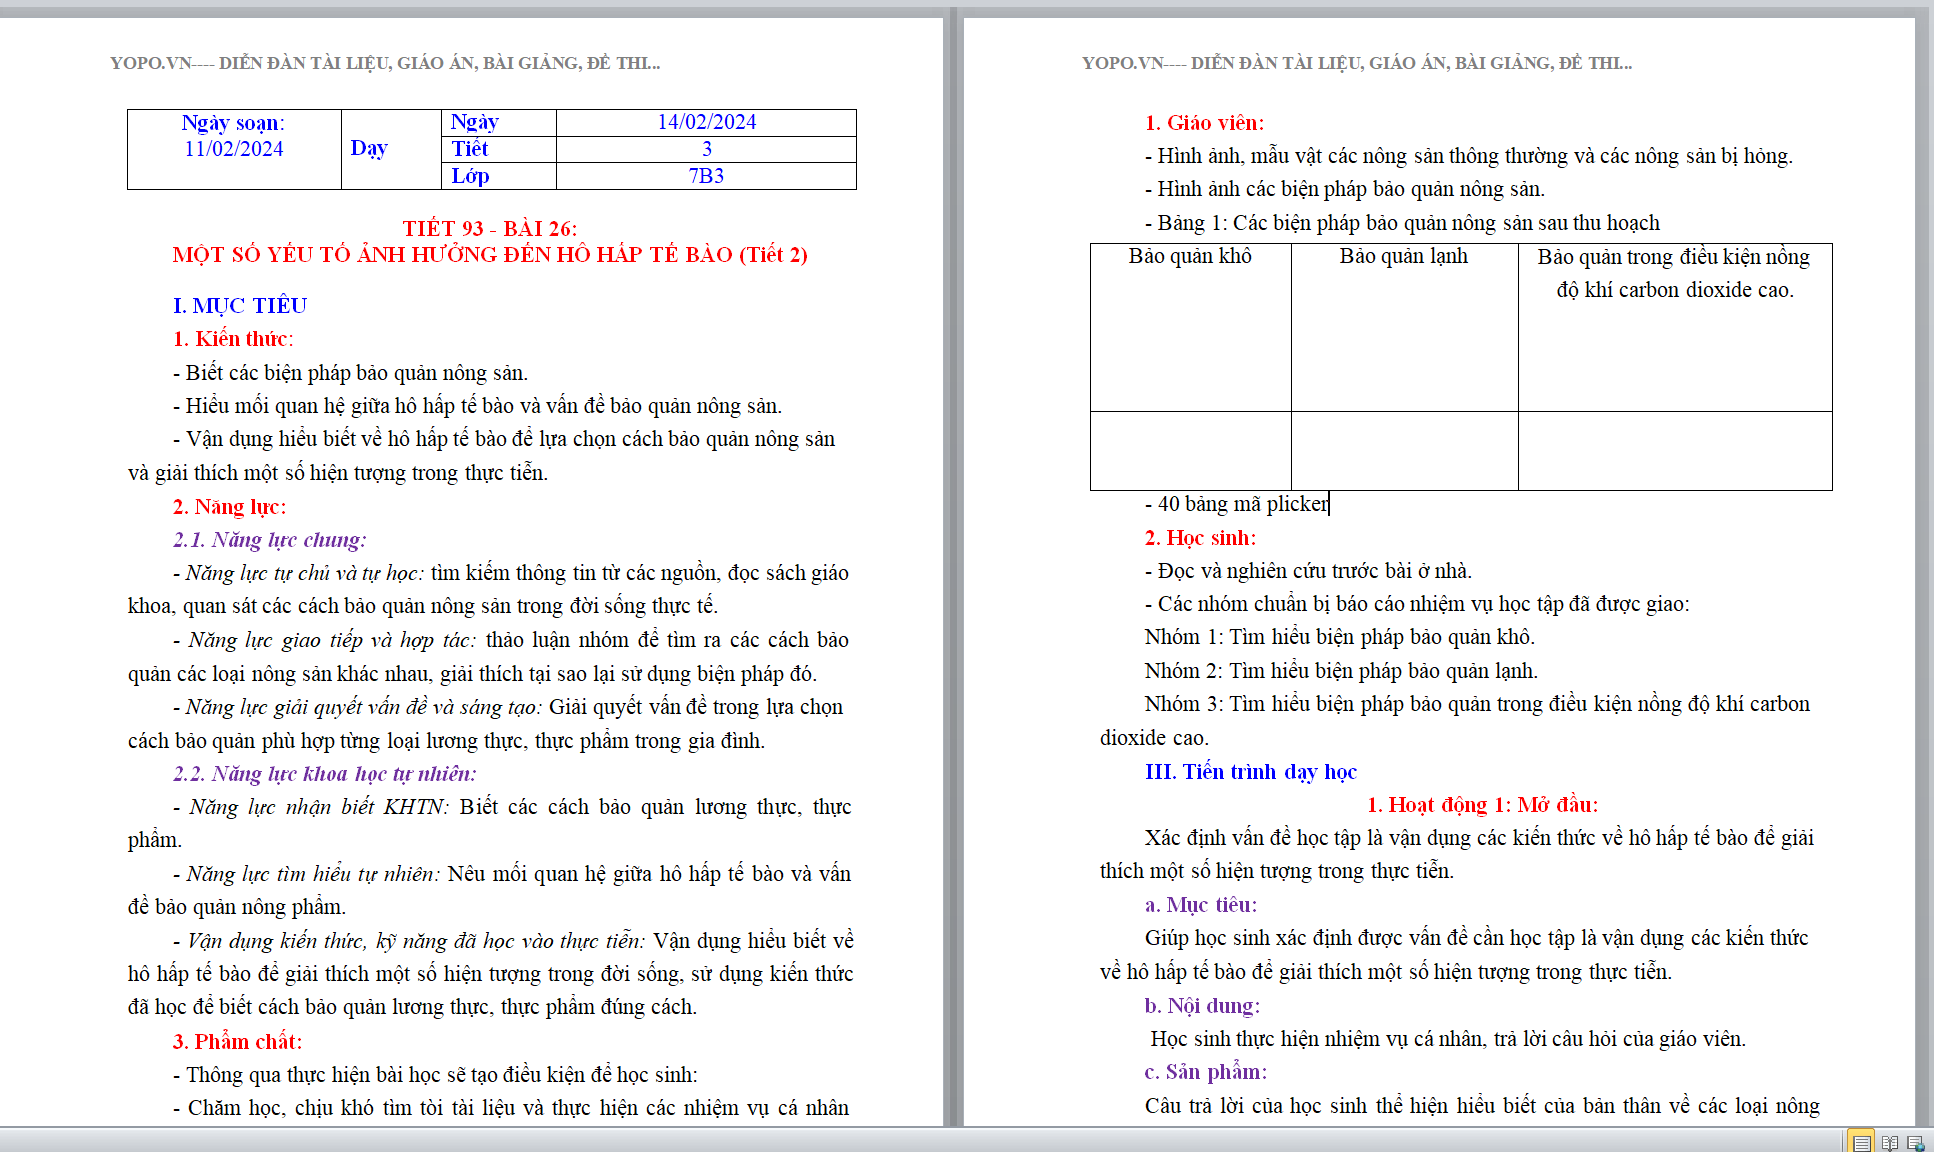Click the line '- Biết các biện pháp bảo quản nông sản.'
The image size is (1934, 1152).
pyautogui.click(x=350, y=373)
